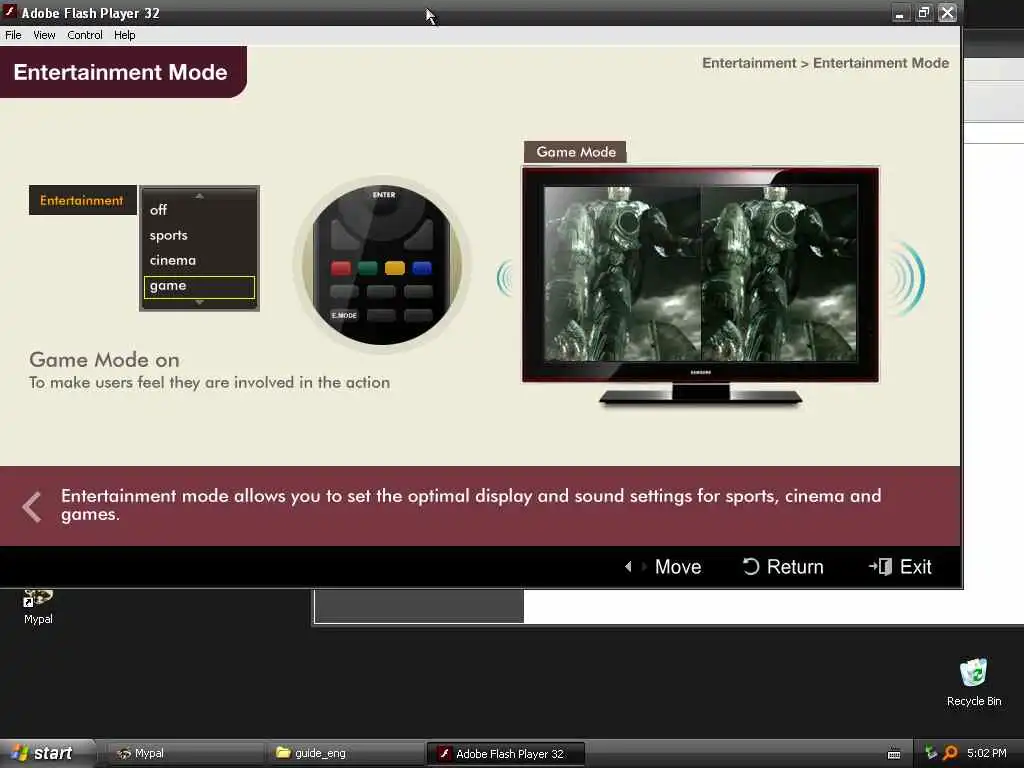Open the File menu
The image size is (1024, 768).
point(13,35)
